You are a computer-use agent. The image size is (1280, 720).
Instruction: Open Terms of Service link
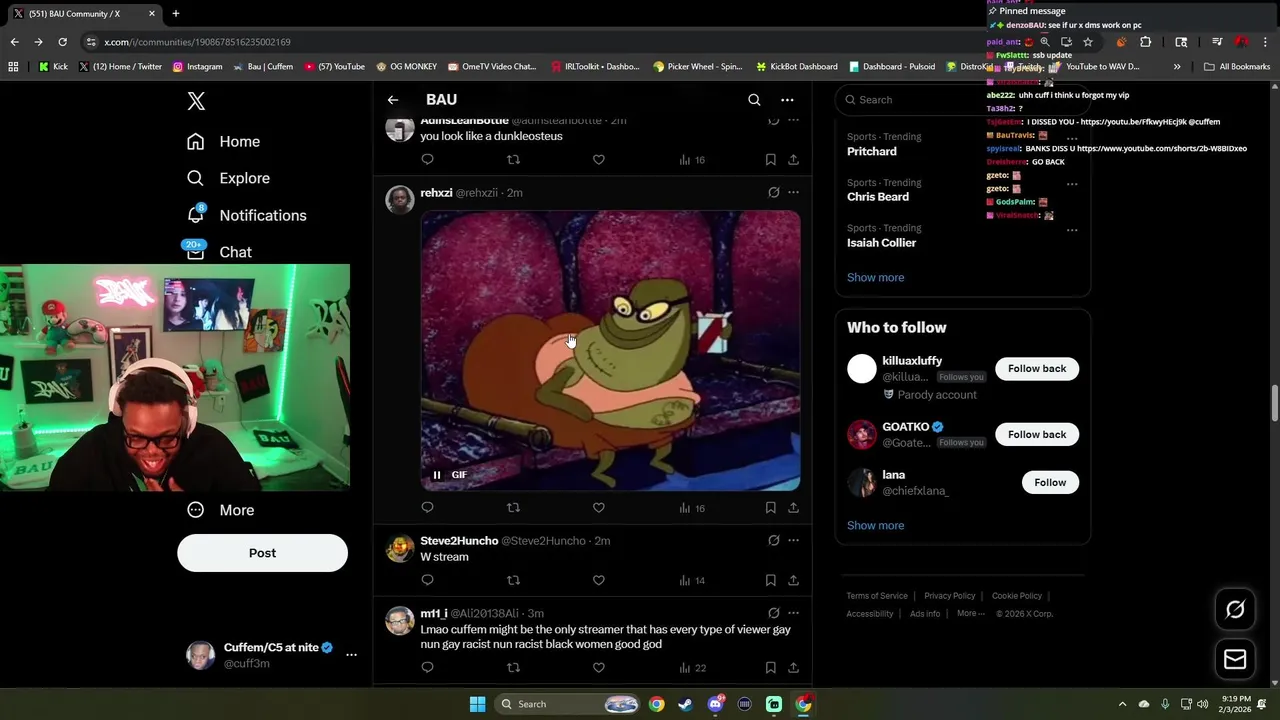(x=877, y=596)
